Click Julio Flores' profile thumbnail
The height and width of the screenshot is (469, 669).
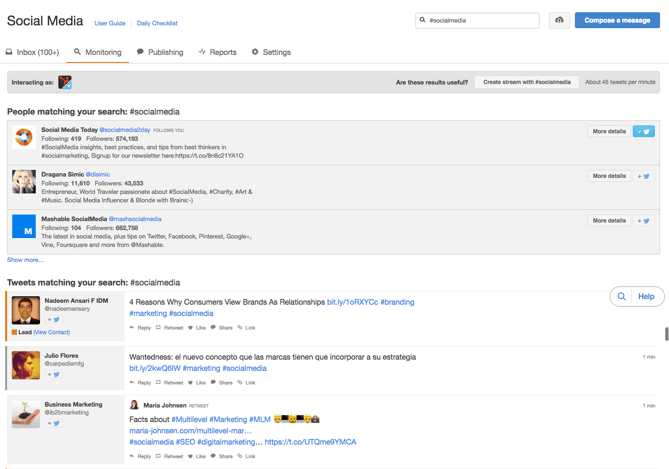tap(25, 364)
